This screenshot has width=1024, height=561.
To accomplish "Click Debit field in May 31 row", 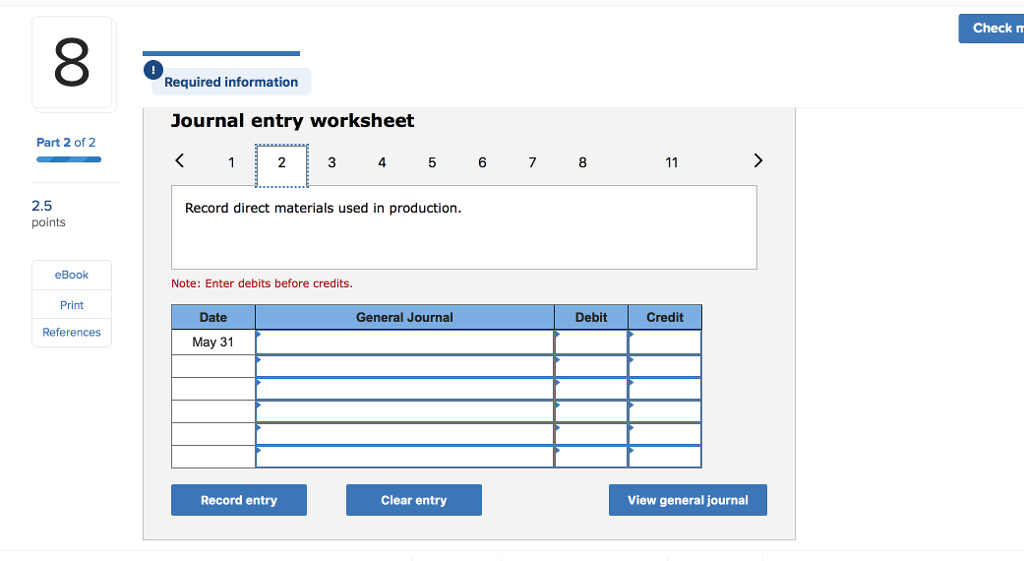I will click(x=591, y=342).
